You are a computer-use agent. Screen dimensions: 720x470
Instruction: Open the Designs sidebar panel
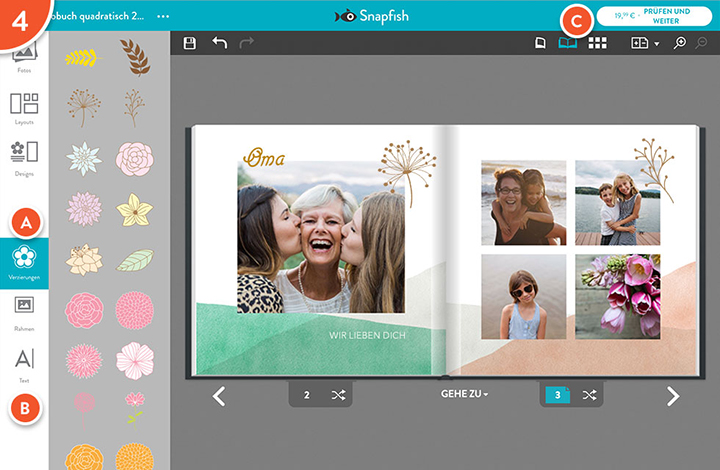24,159
